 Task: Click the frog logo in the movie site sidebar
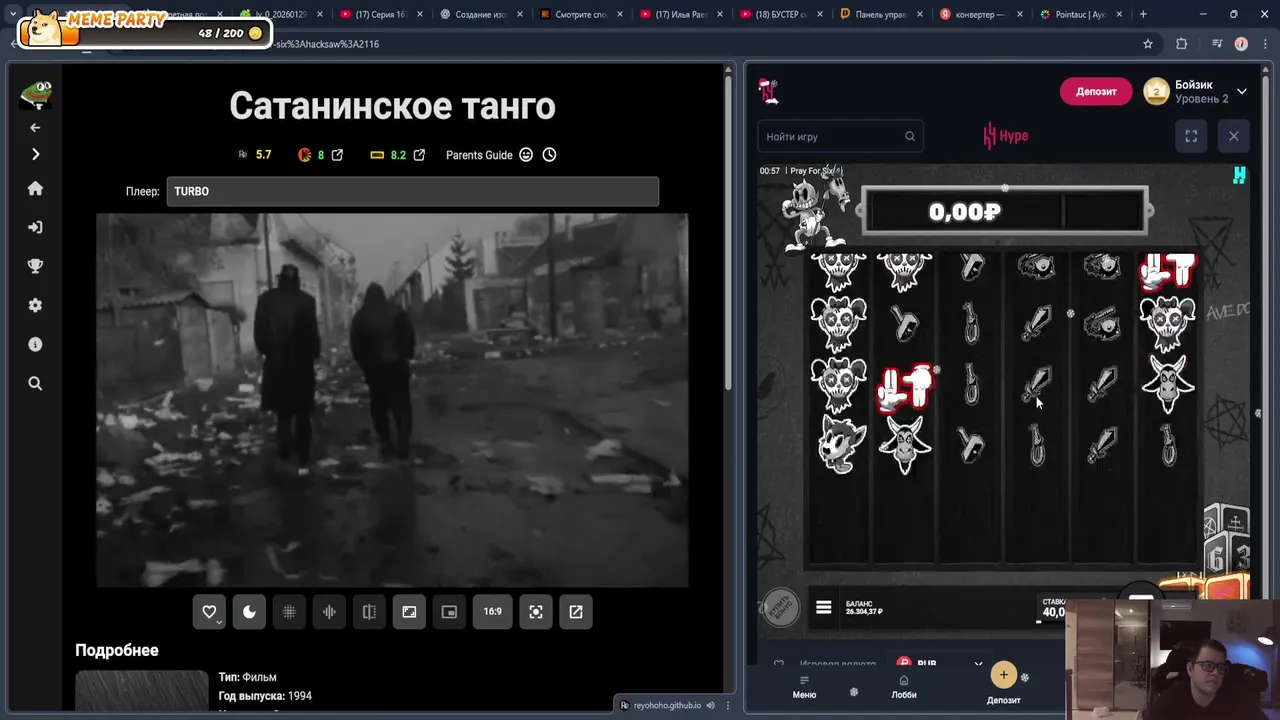[36, 94]
